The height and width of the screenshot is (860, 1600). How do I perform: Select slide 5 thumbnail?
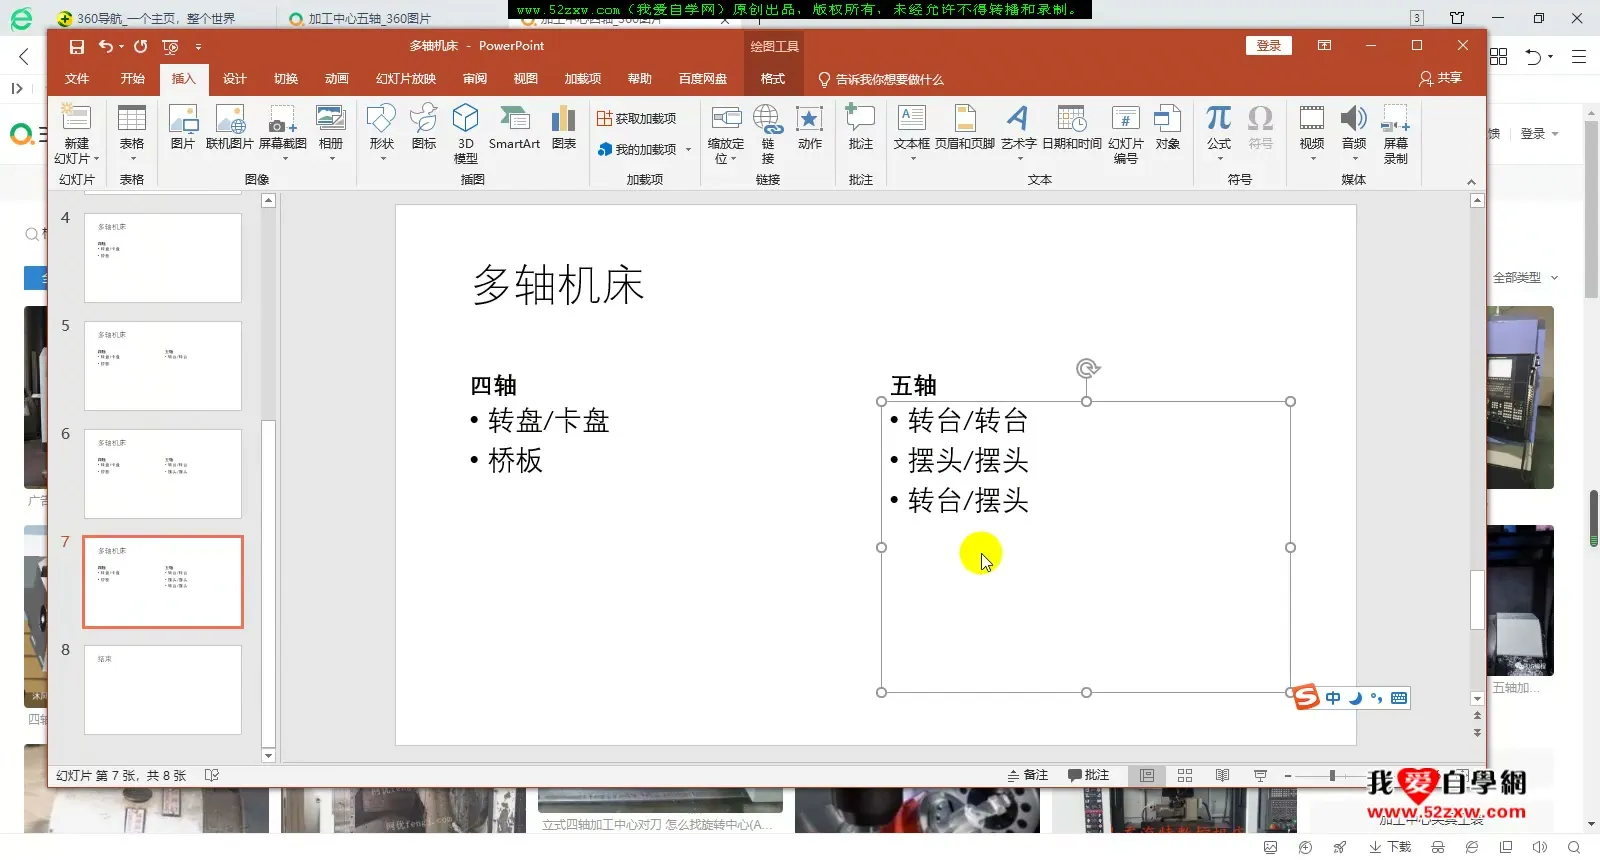pyautogui.click(x=163, y=365)
